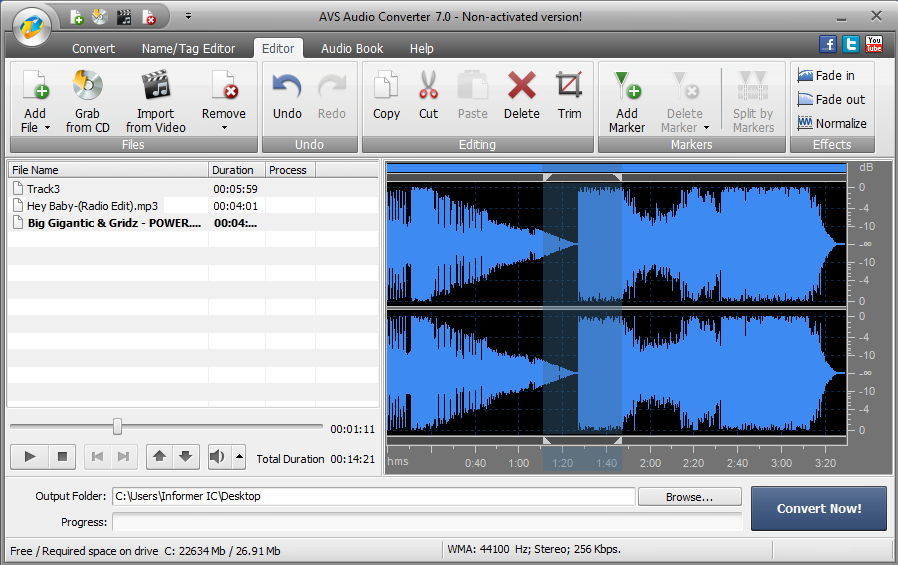Click quick-access grab from CD icon

click(x=100, y=17)
